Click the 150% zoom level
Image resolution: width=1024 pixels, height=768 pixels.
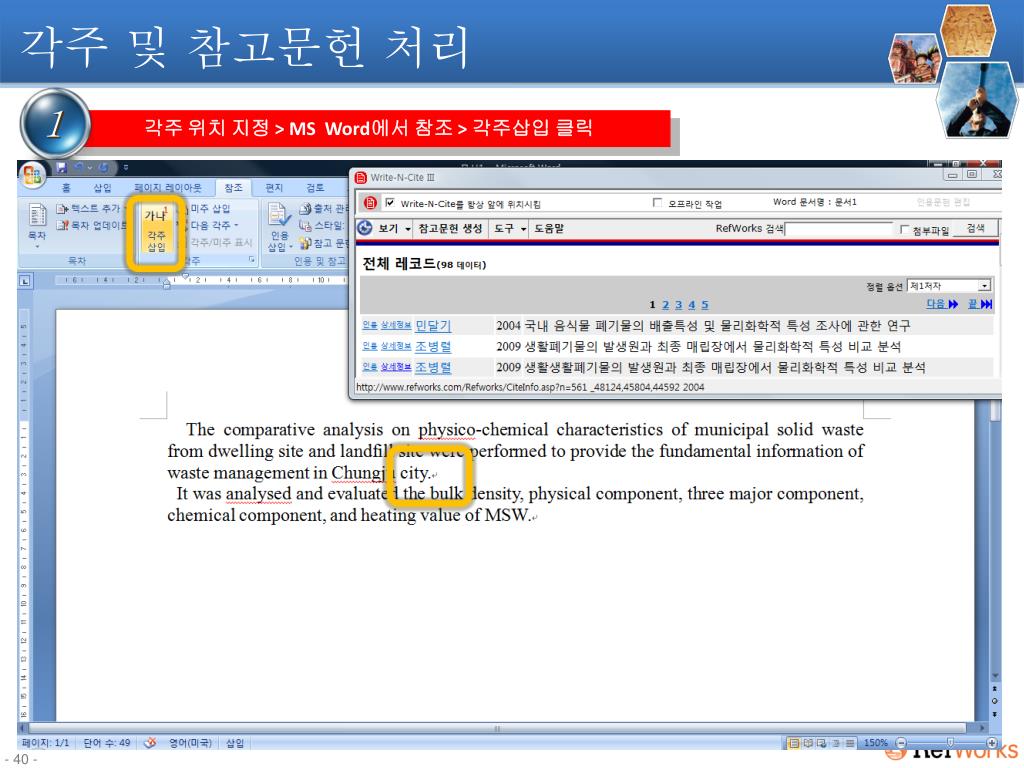(x=876, y=743)
